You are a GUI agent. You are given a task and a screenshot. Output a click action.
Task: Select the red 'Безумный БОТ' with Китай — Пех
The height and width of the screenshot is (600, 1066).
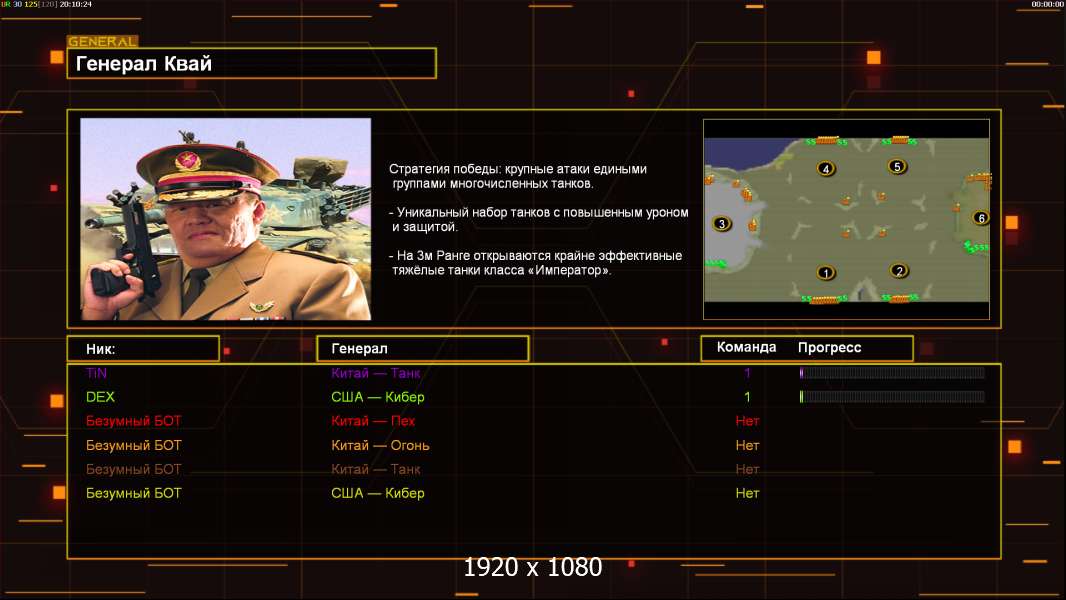[x=133, y=421]
